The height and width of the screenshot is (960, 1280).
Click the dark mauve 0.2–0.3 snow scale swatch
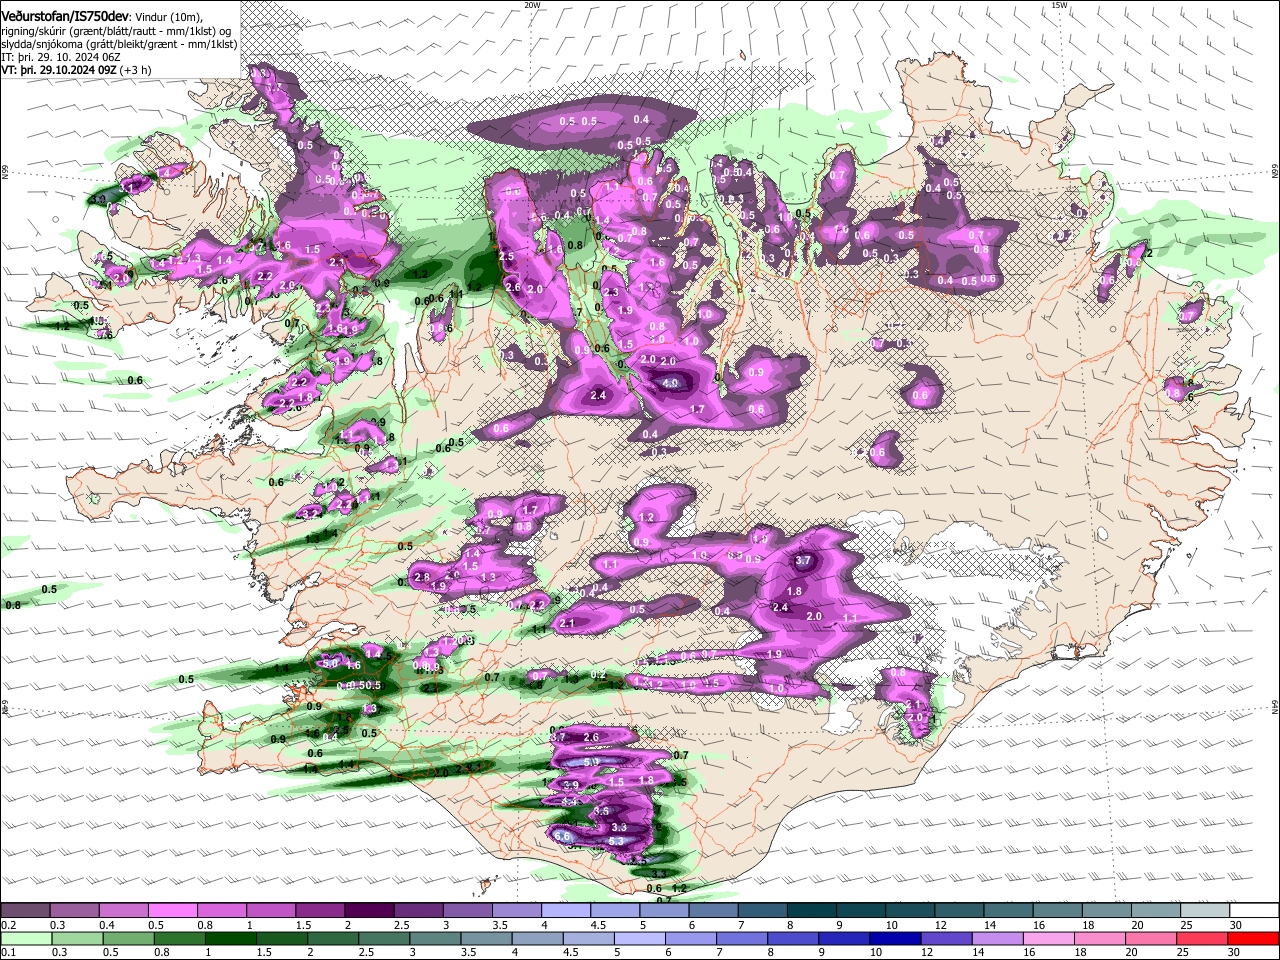[x=25, y=911]
